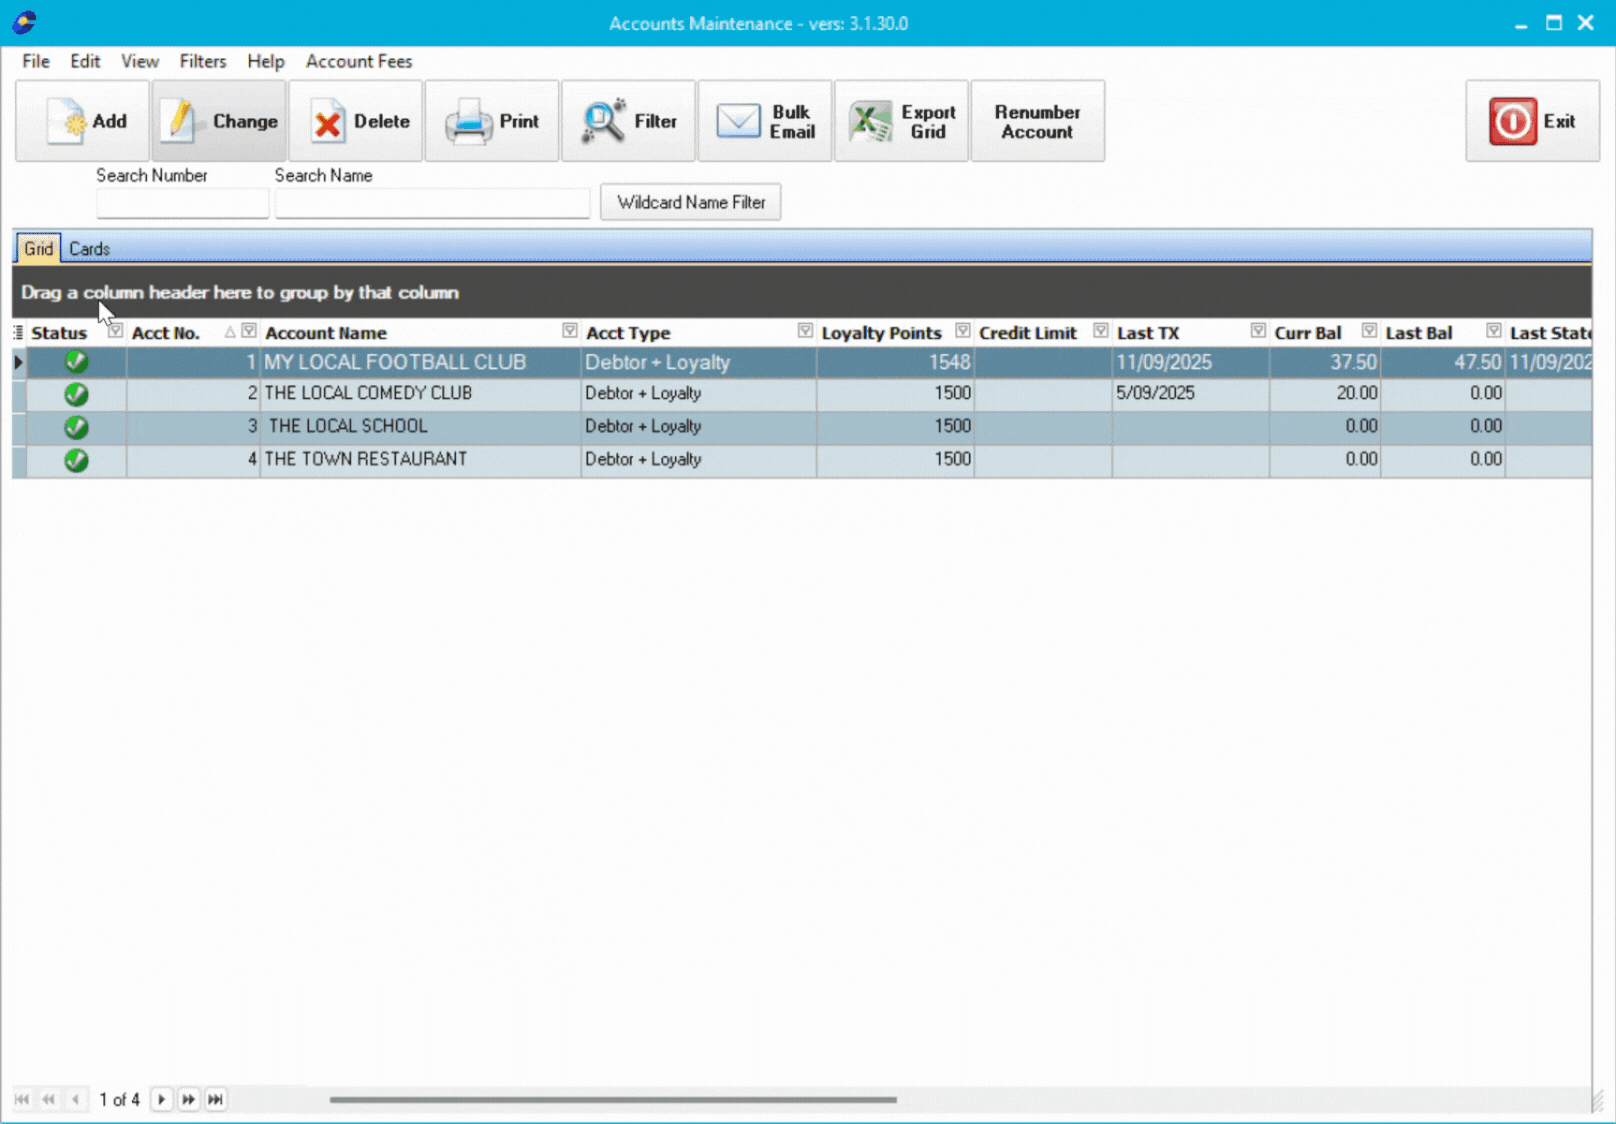Viewport: 1616px width, 1124px height.
Task: Click inside the Search Name field
Action: 432,202
